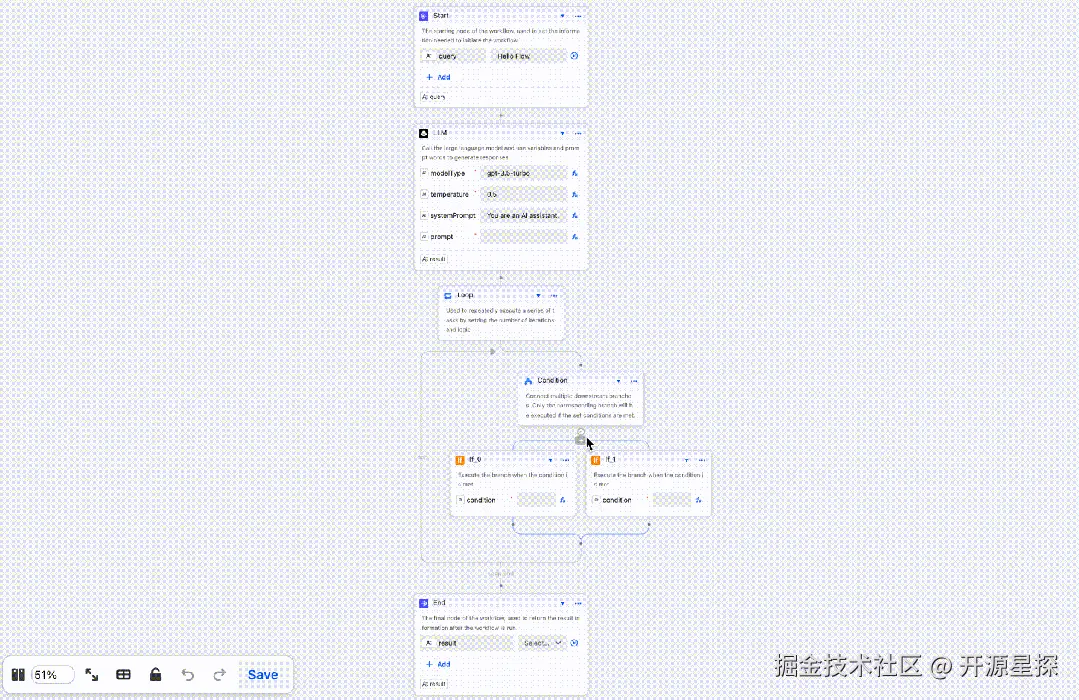Click the variable picker icon beside the query field

[573, 56]
